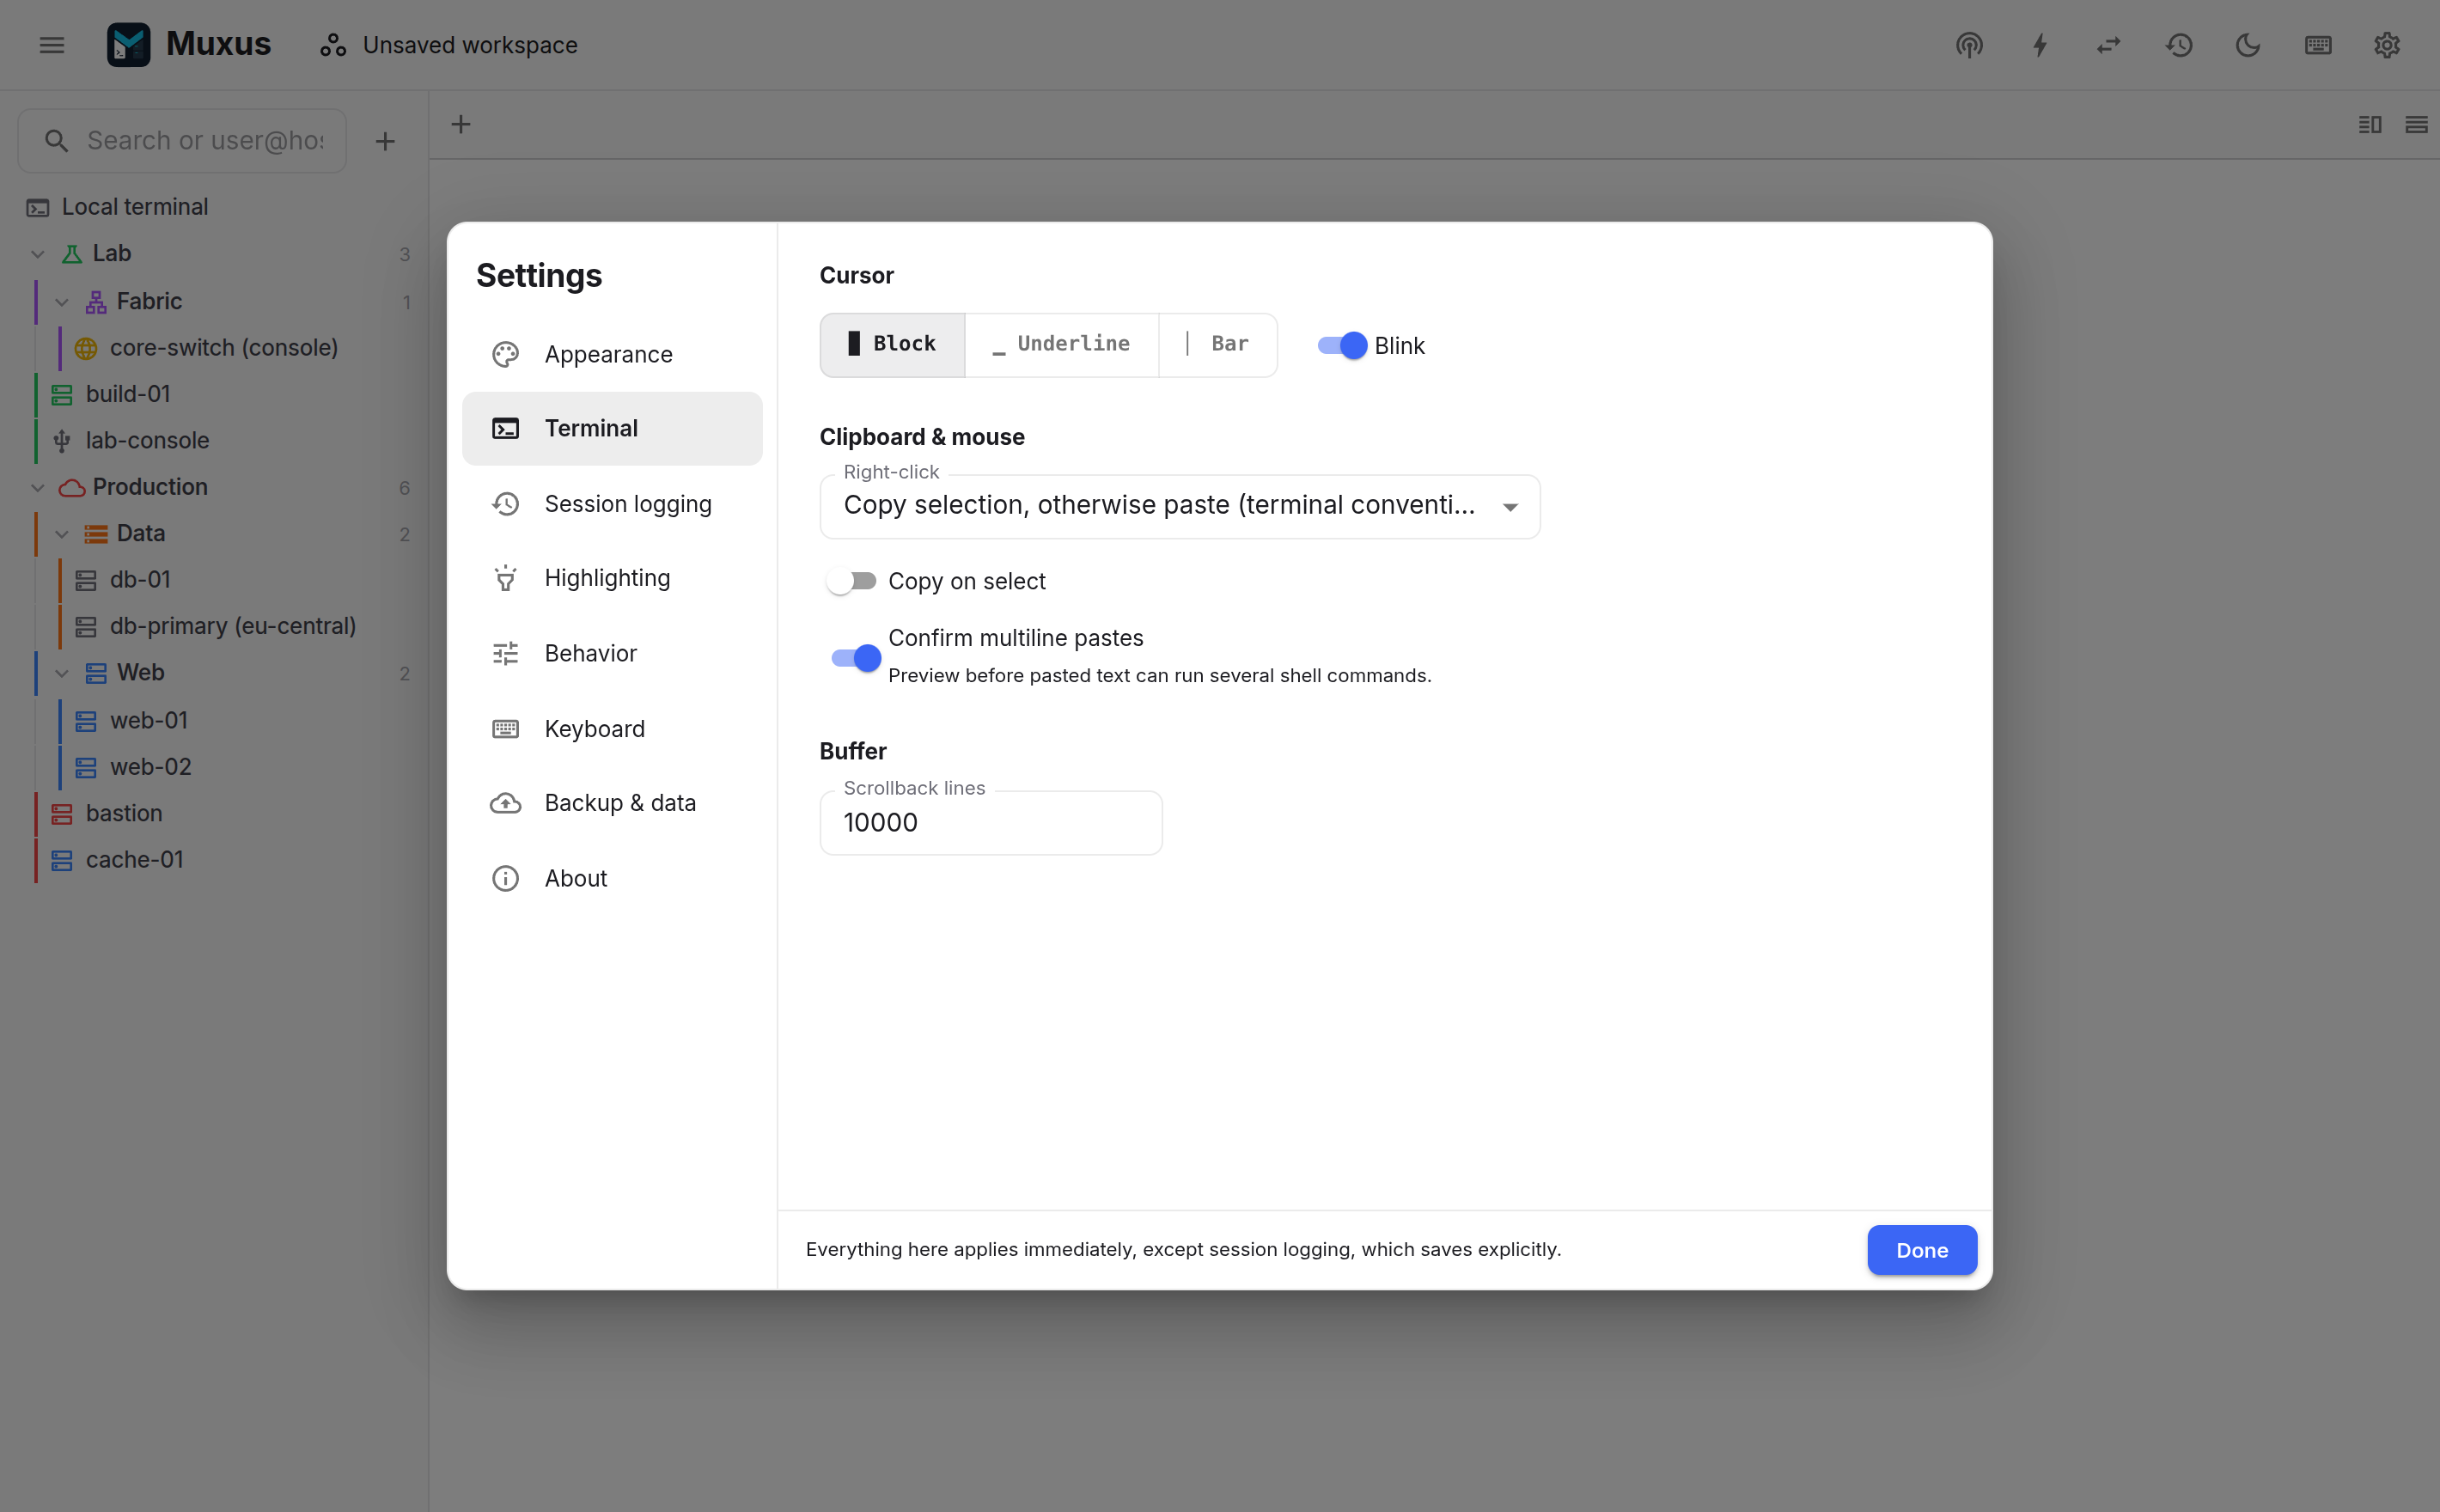The width and height of the screenshot is (2440, 1512).
Task: Open the Appearance settings section
Action: pyautogui.click(x=612, y=354)
